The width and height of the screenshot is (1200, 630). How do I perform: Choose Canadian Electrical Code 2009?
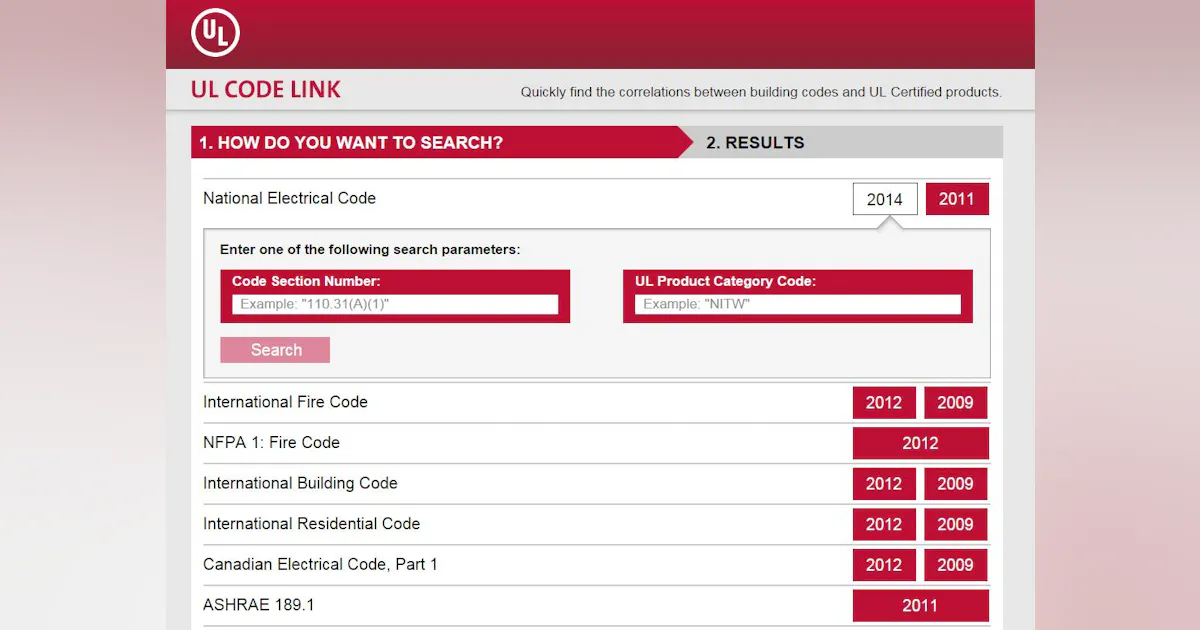click(956, 565)
